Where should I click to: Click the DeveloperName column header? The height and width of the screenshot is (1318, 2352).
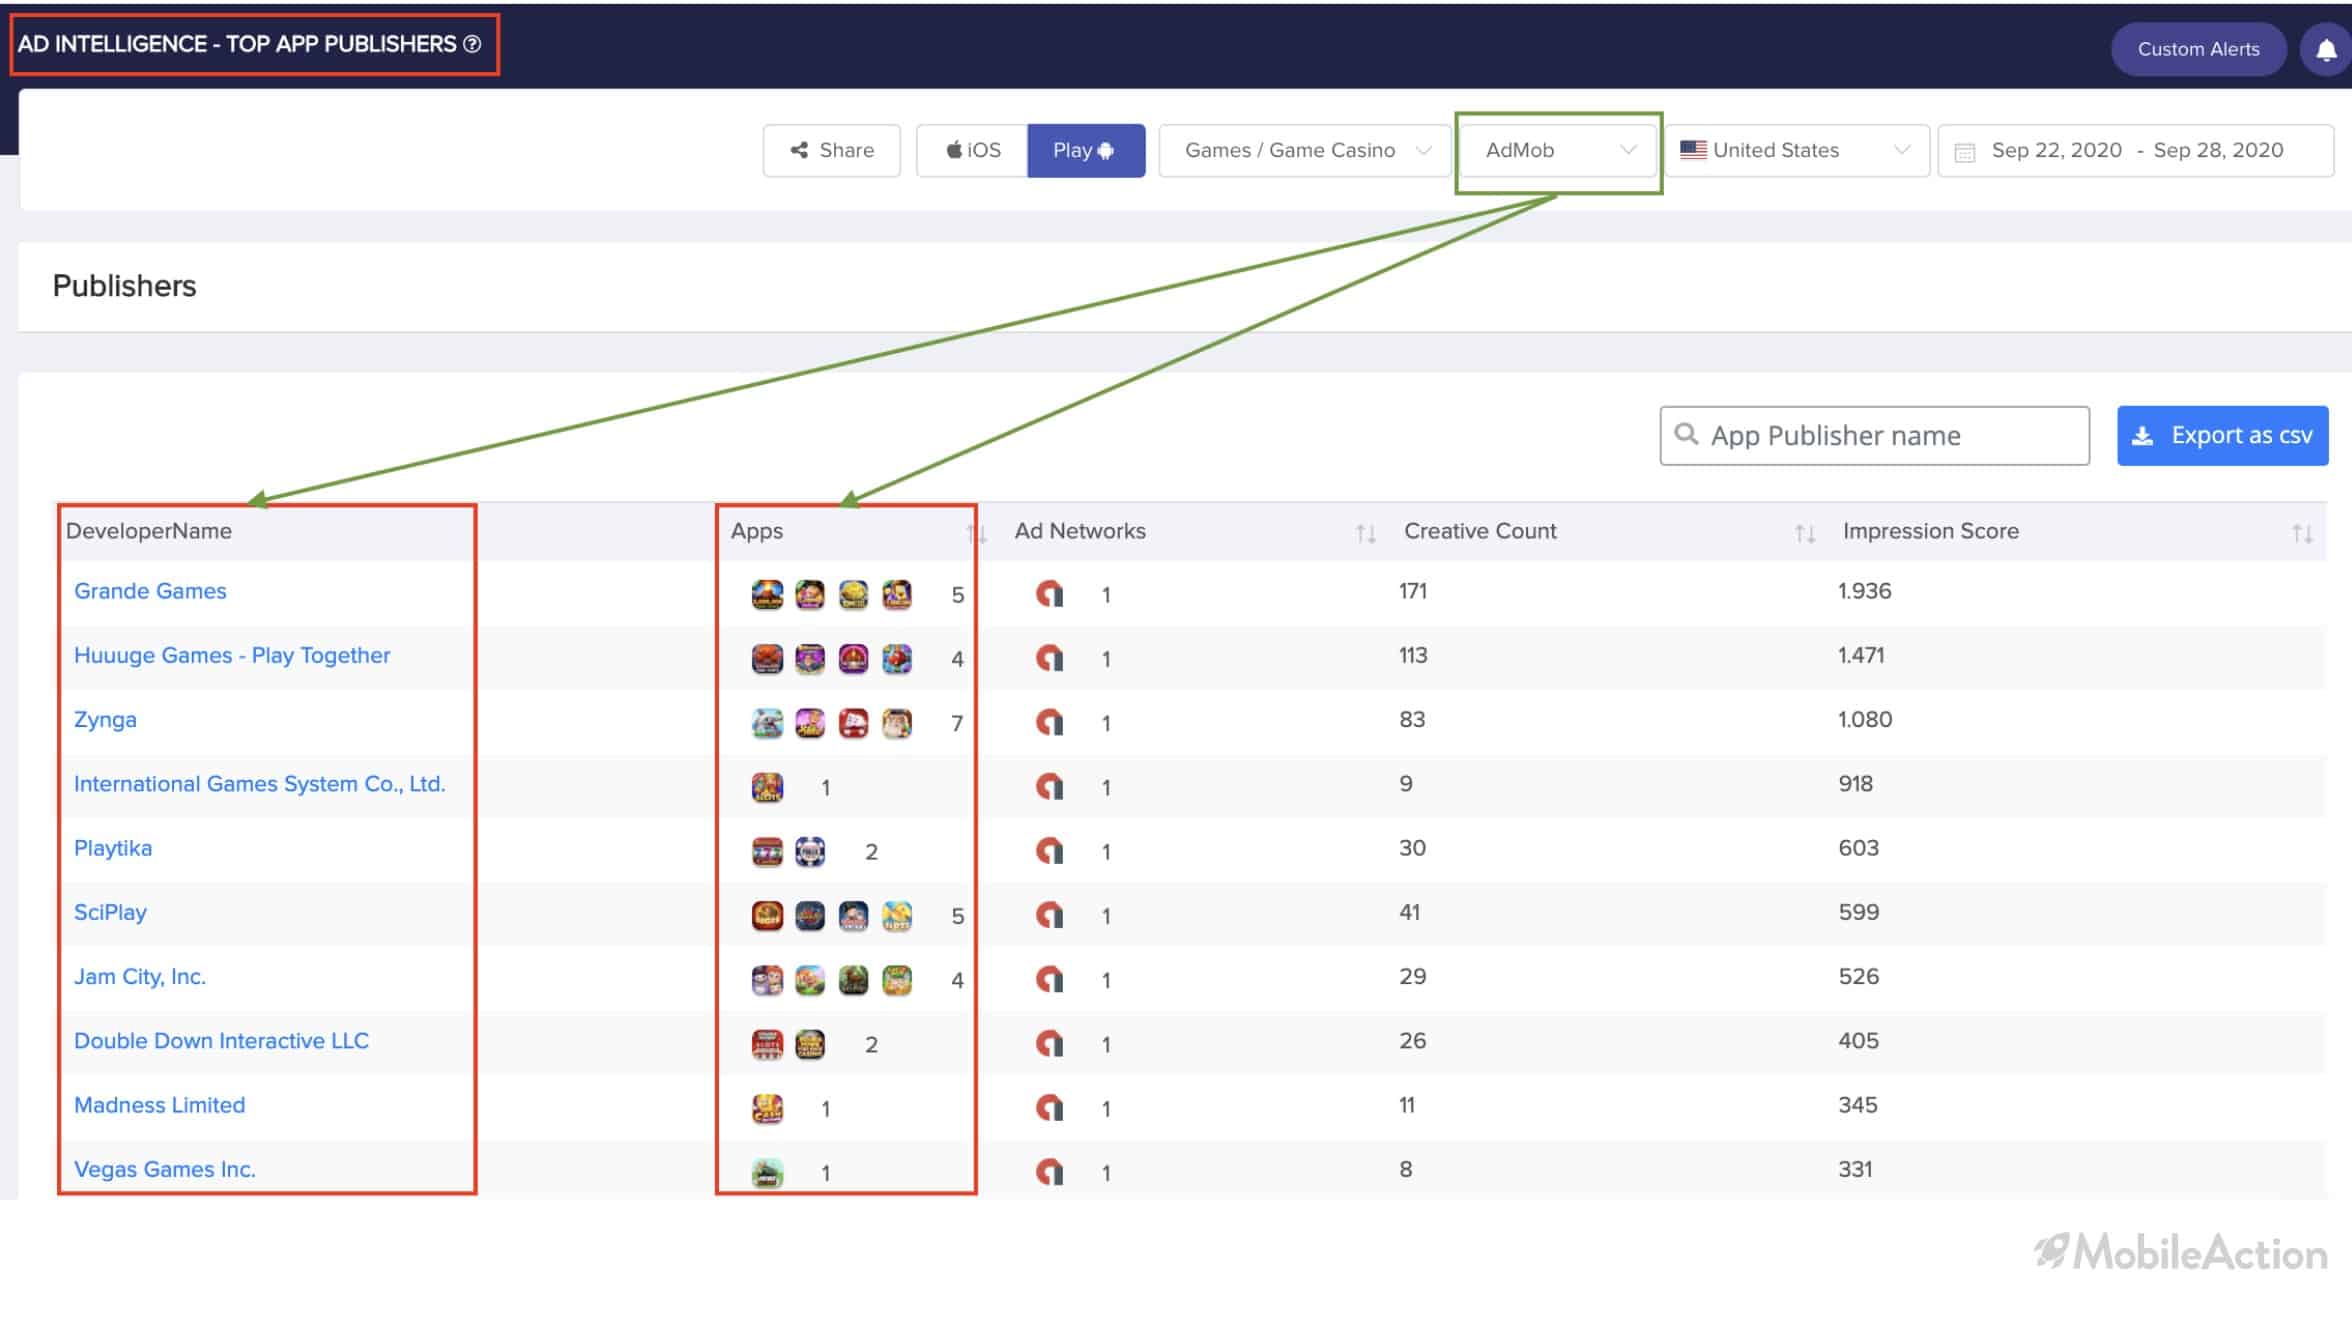point(149,531)
